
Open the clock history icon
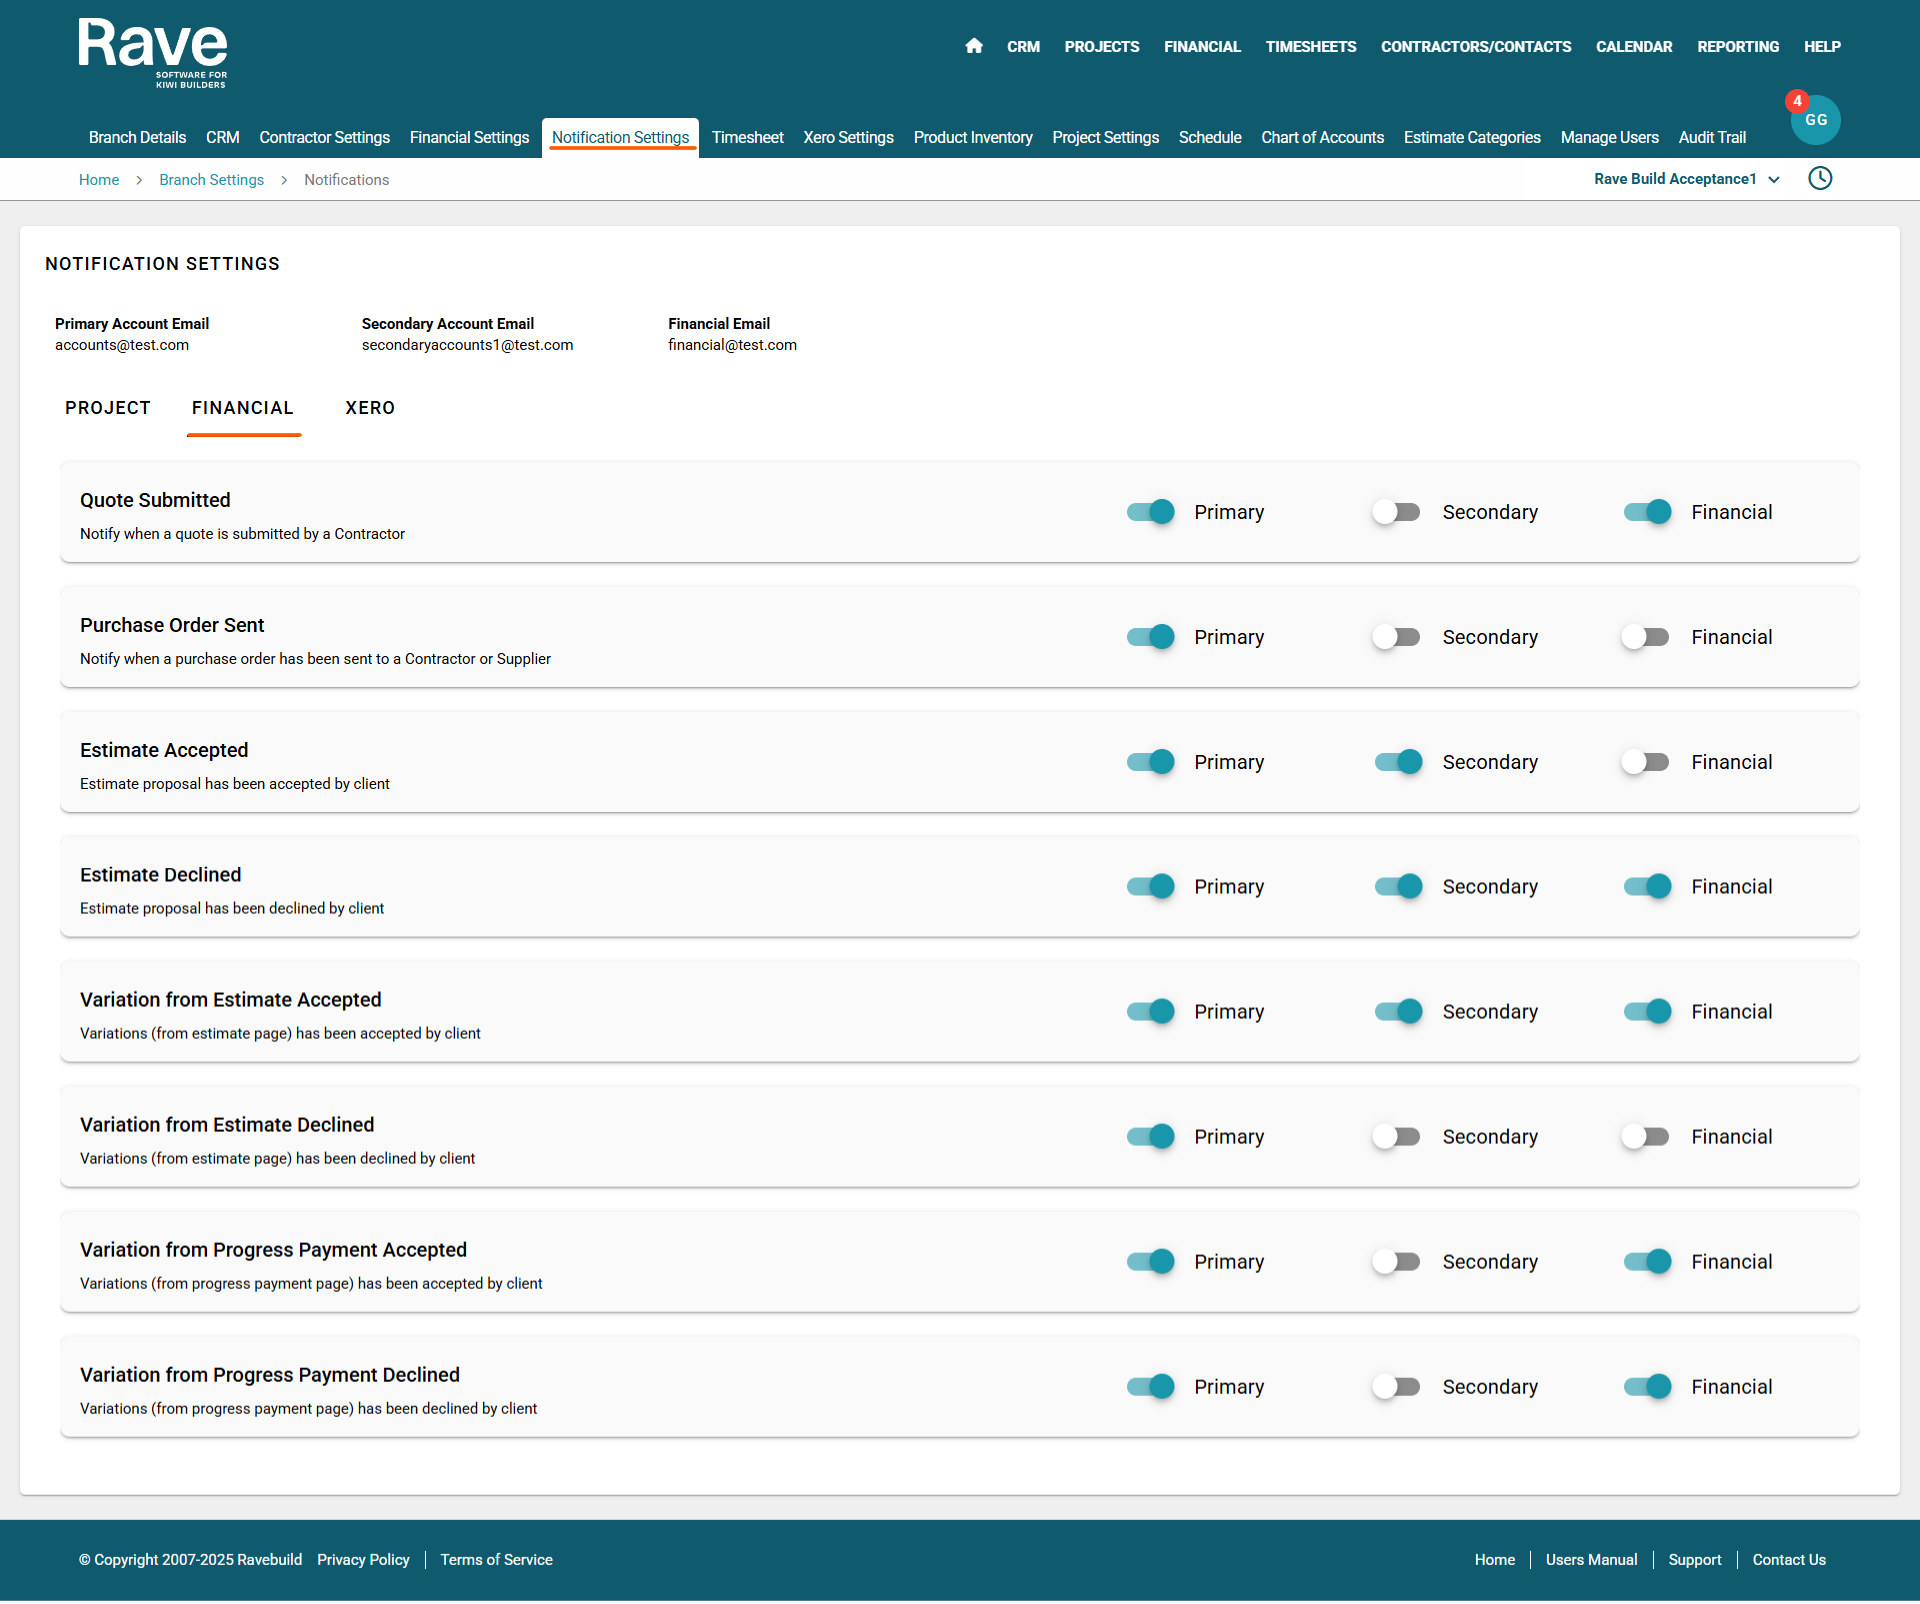point(1820,179)
